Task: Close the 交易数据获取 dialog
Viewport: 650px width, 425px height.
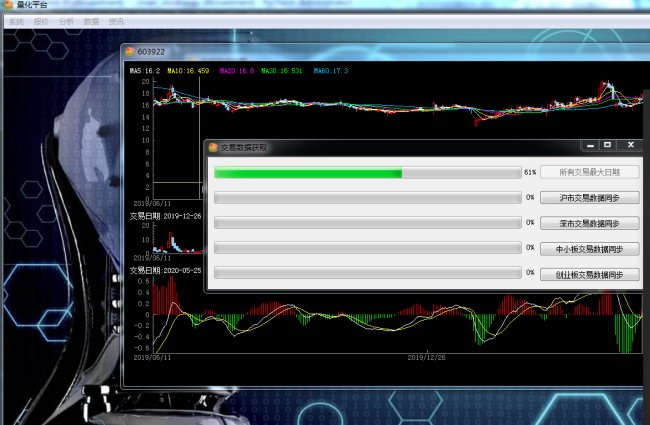Action: pyautogui.click(x=630, y=146)
